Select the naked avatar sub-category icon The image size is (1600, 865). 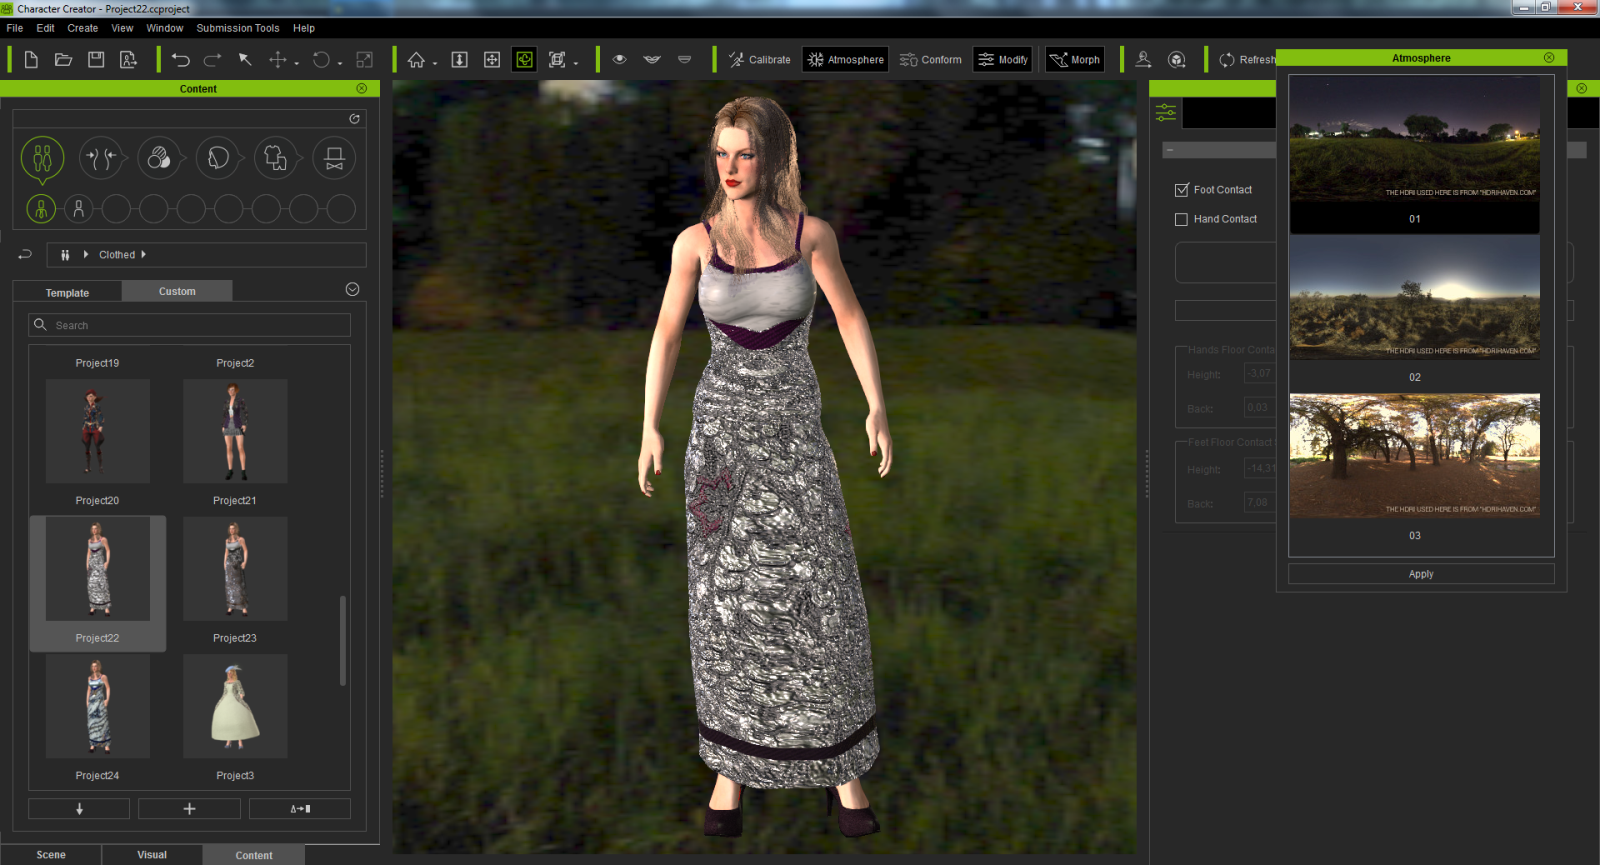click(78, 209)
